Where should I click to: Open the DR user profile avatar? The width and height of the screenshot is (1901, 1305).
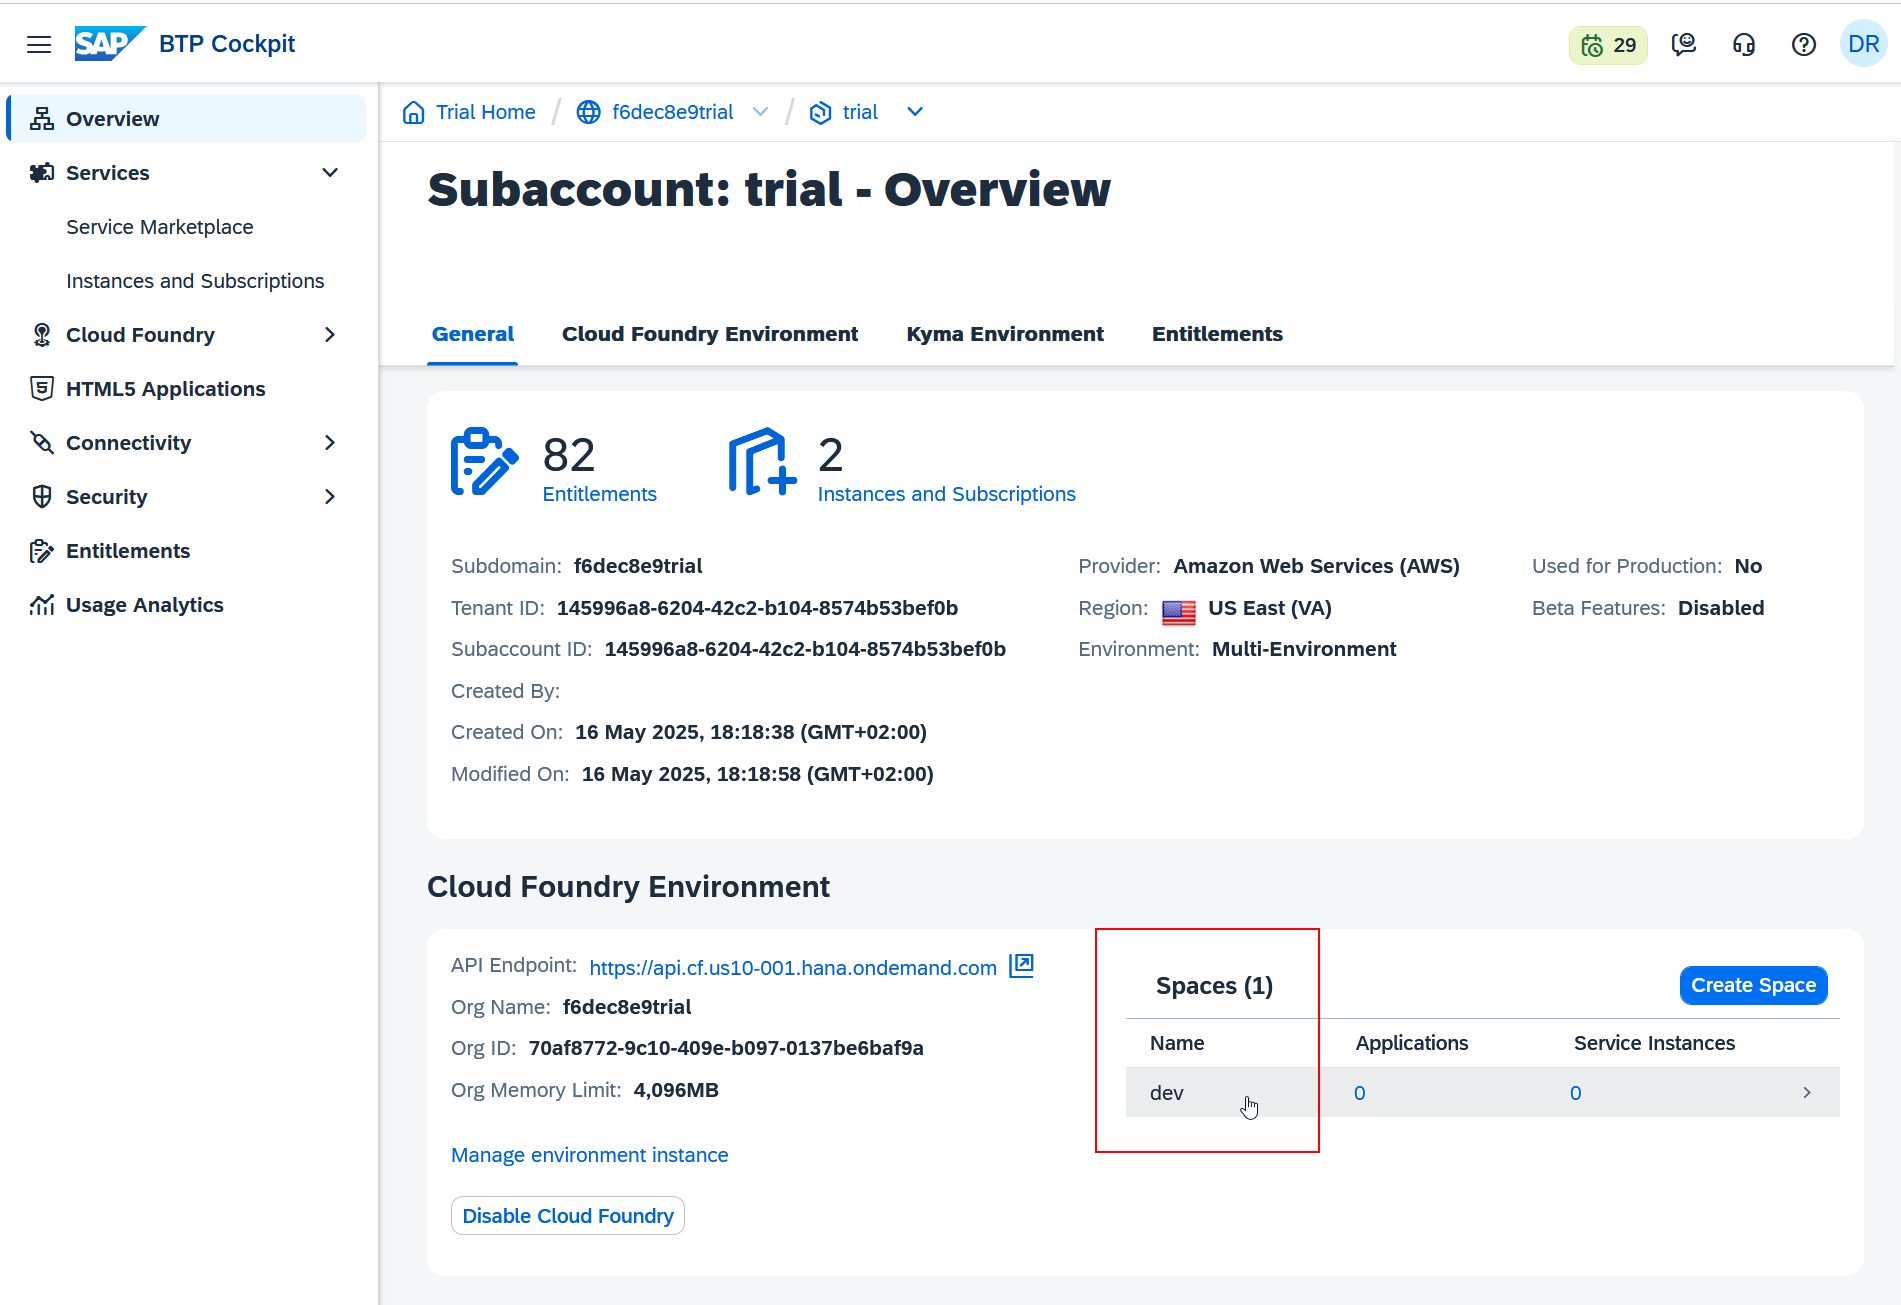[x=1864, y=44]
